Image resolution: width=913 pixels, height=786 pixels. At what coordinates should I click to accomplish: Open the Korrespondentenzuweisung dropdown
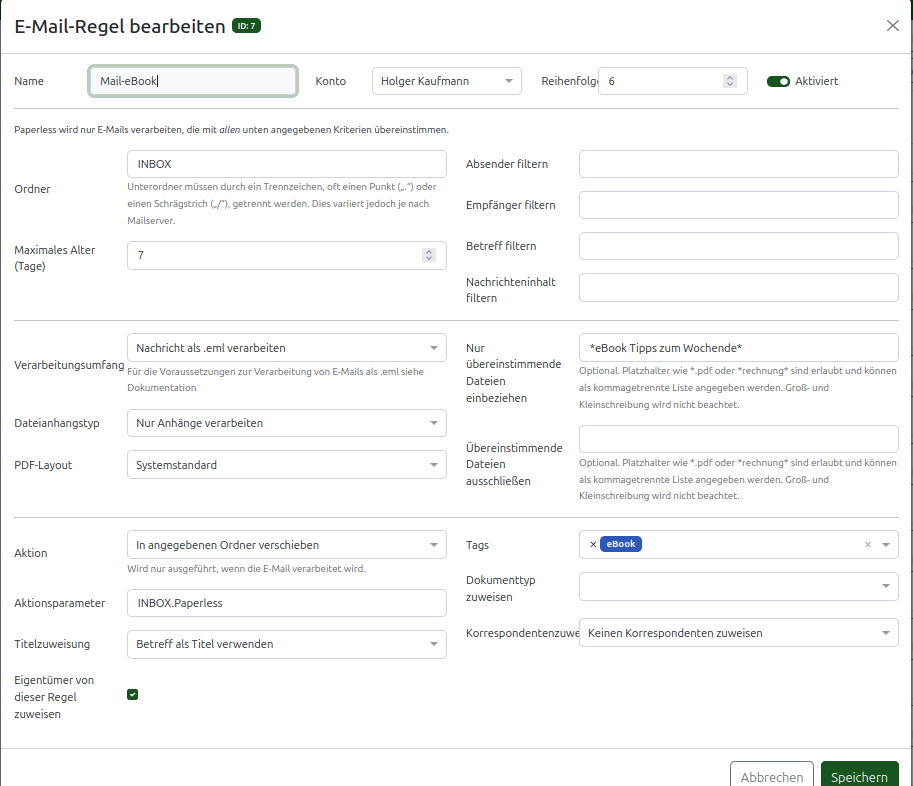pos(738,633)
